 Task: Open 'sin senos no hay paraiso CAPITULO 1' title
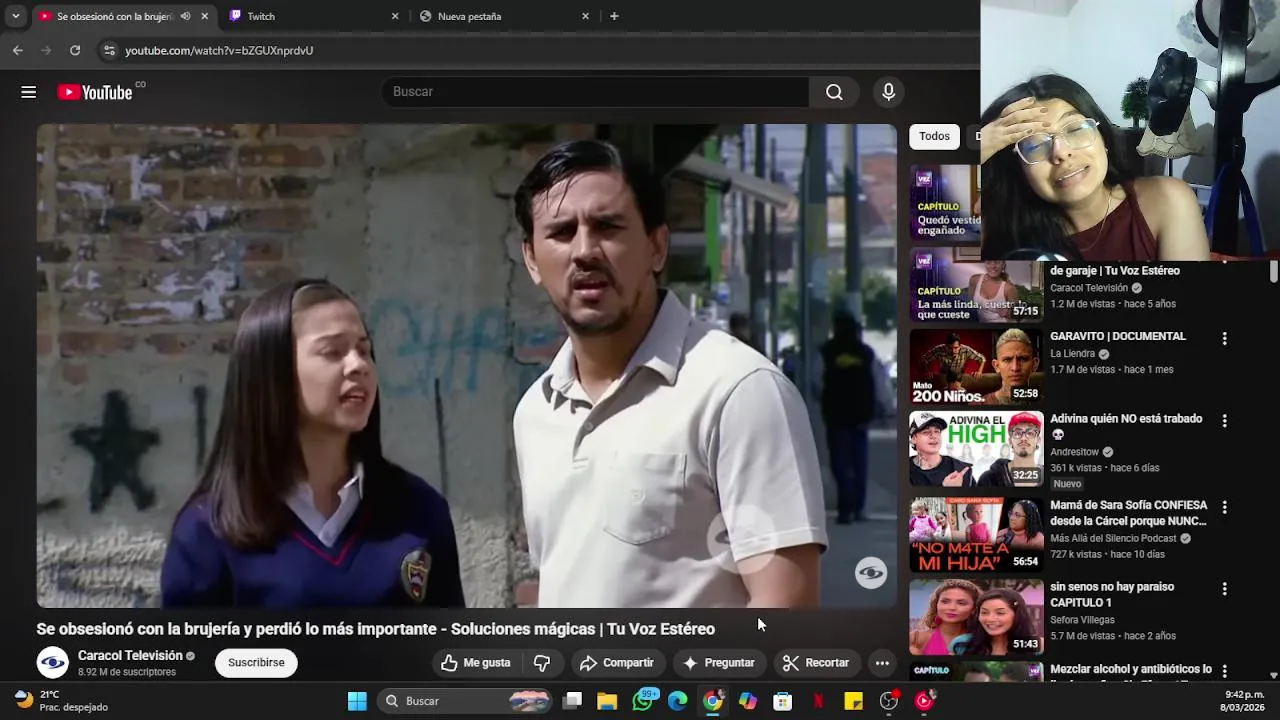tap(1112, 594)
